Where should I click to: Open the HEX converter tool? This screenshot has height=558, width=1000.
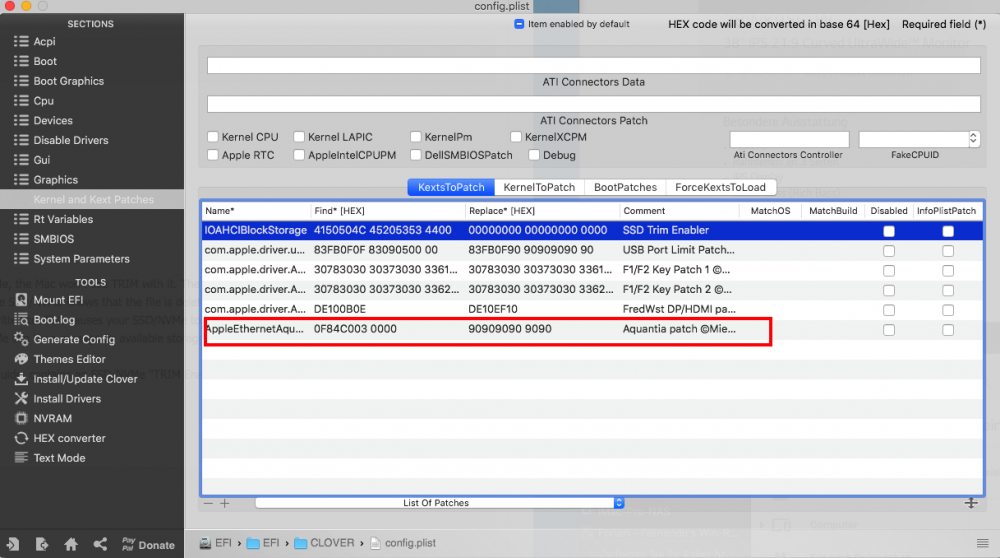pyautogui.click(x=70, y=438)
